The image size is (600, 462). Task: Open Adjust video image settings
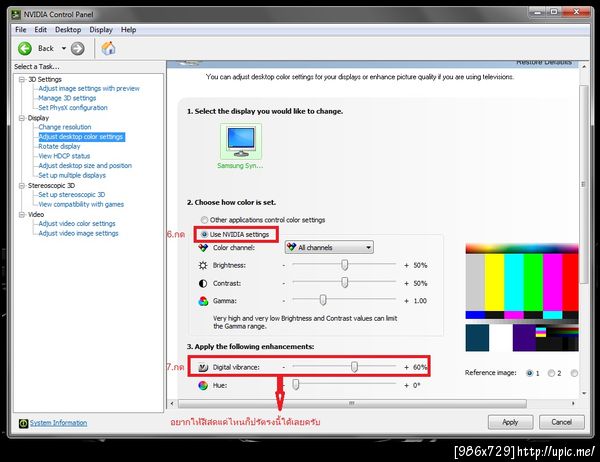[x=78, y=233]
